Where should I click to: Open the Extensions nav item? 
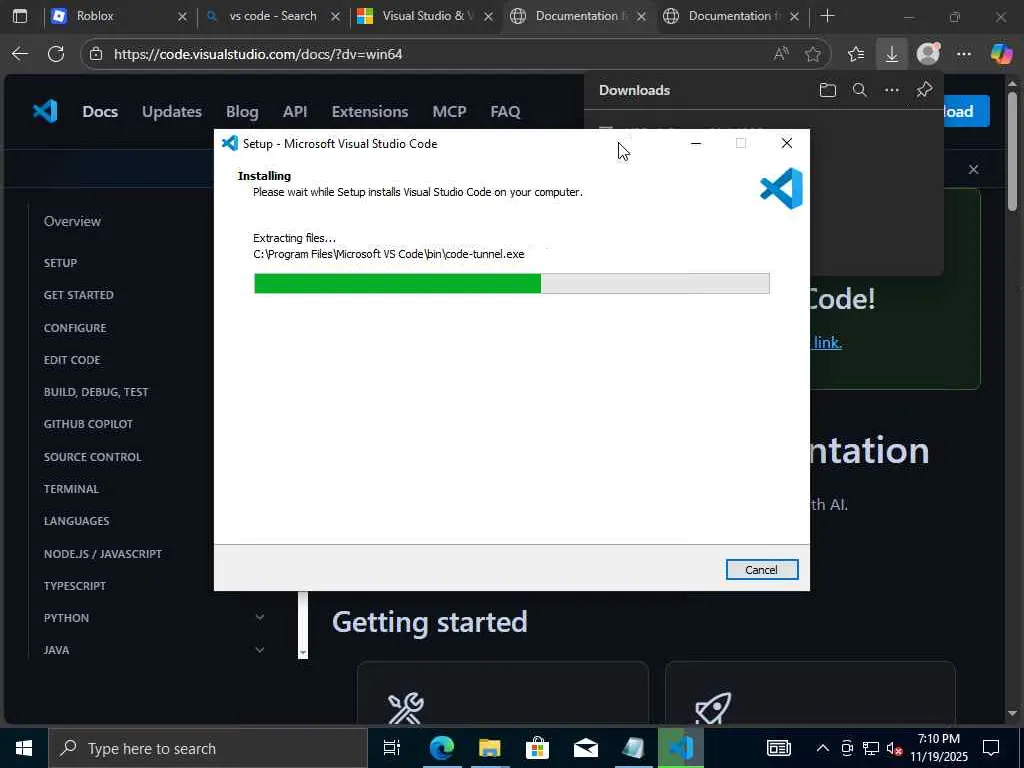(x=370, y=112)
